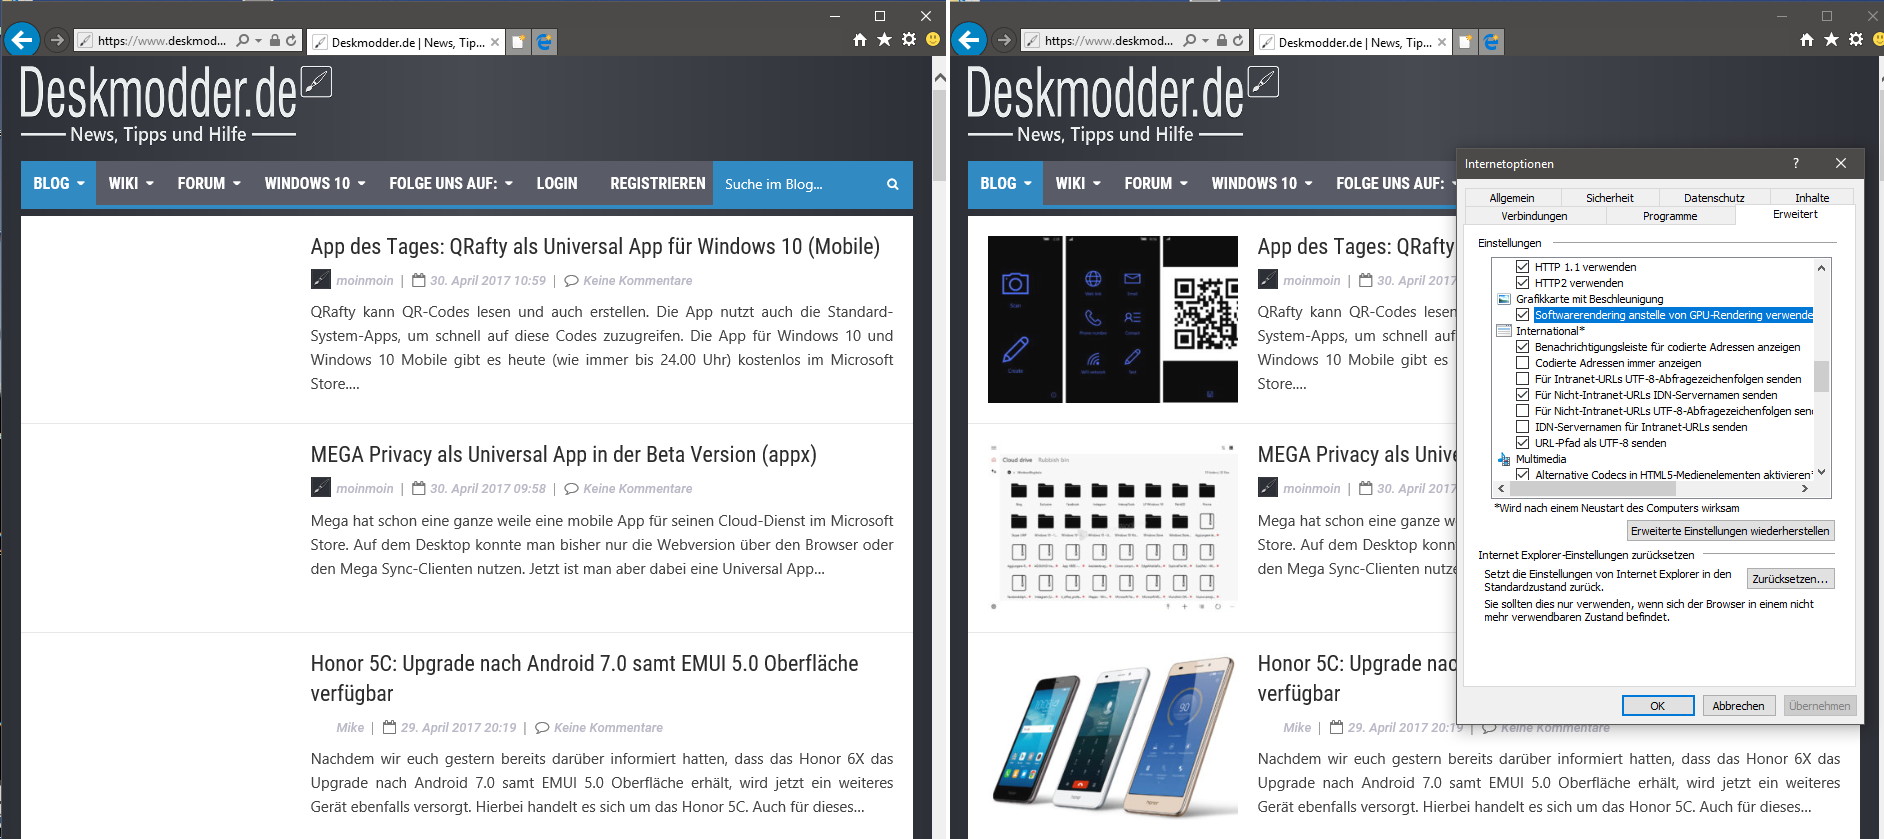The height and width of the screenshot is (839, 1884).
Task: Expand FORUM menu in right window
Action: (1156, 184)
